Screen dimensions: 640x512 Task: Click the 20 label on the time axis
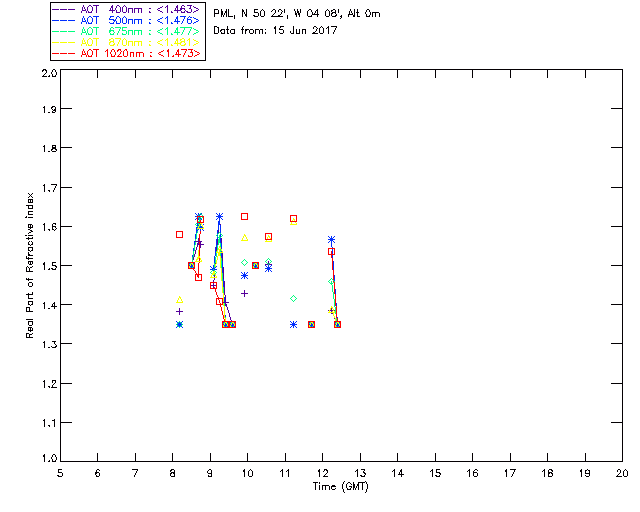[x=622, y=474]
